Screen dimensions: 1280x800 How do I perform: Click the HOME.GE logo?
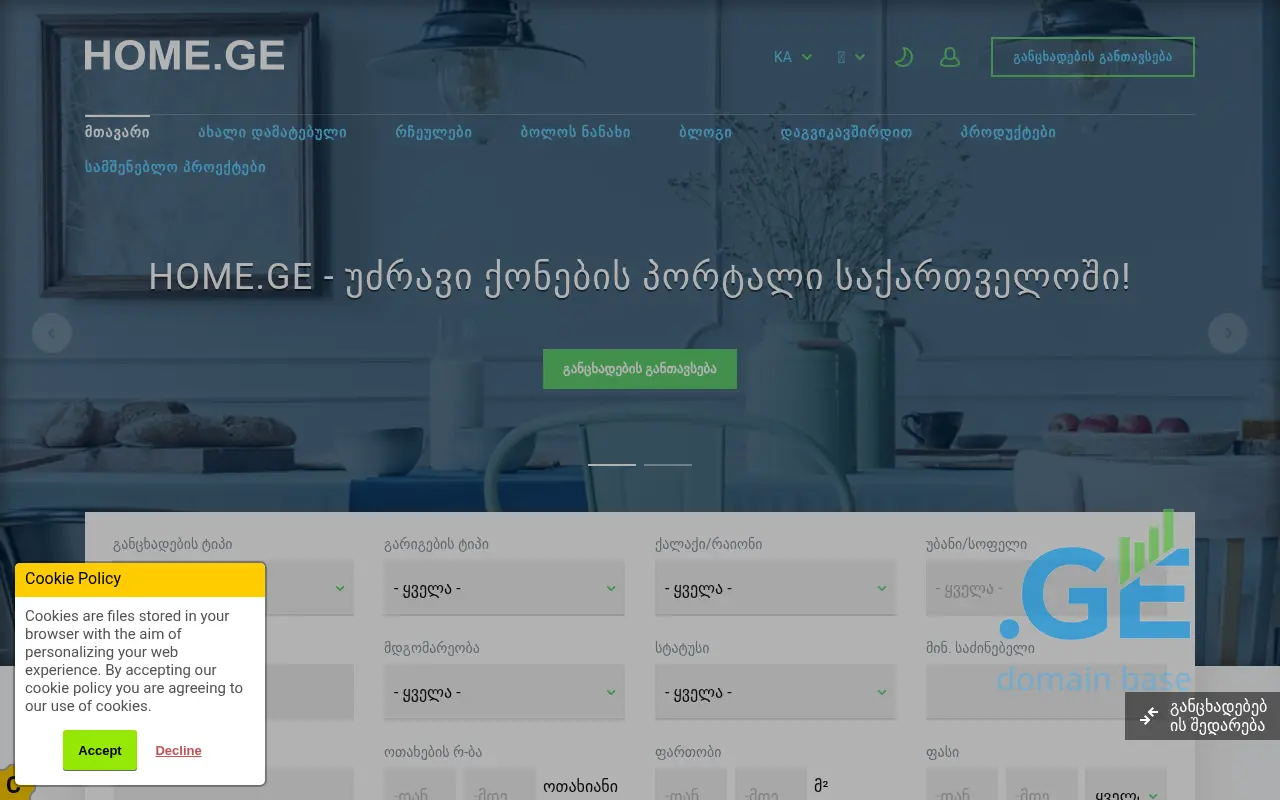click(x=185, y=55)
